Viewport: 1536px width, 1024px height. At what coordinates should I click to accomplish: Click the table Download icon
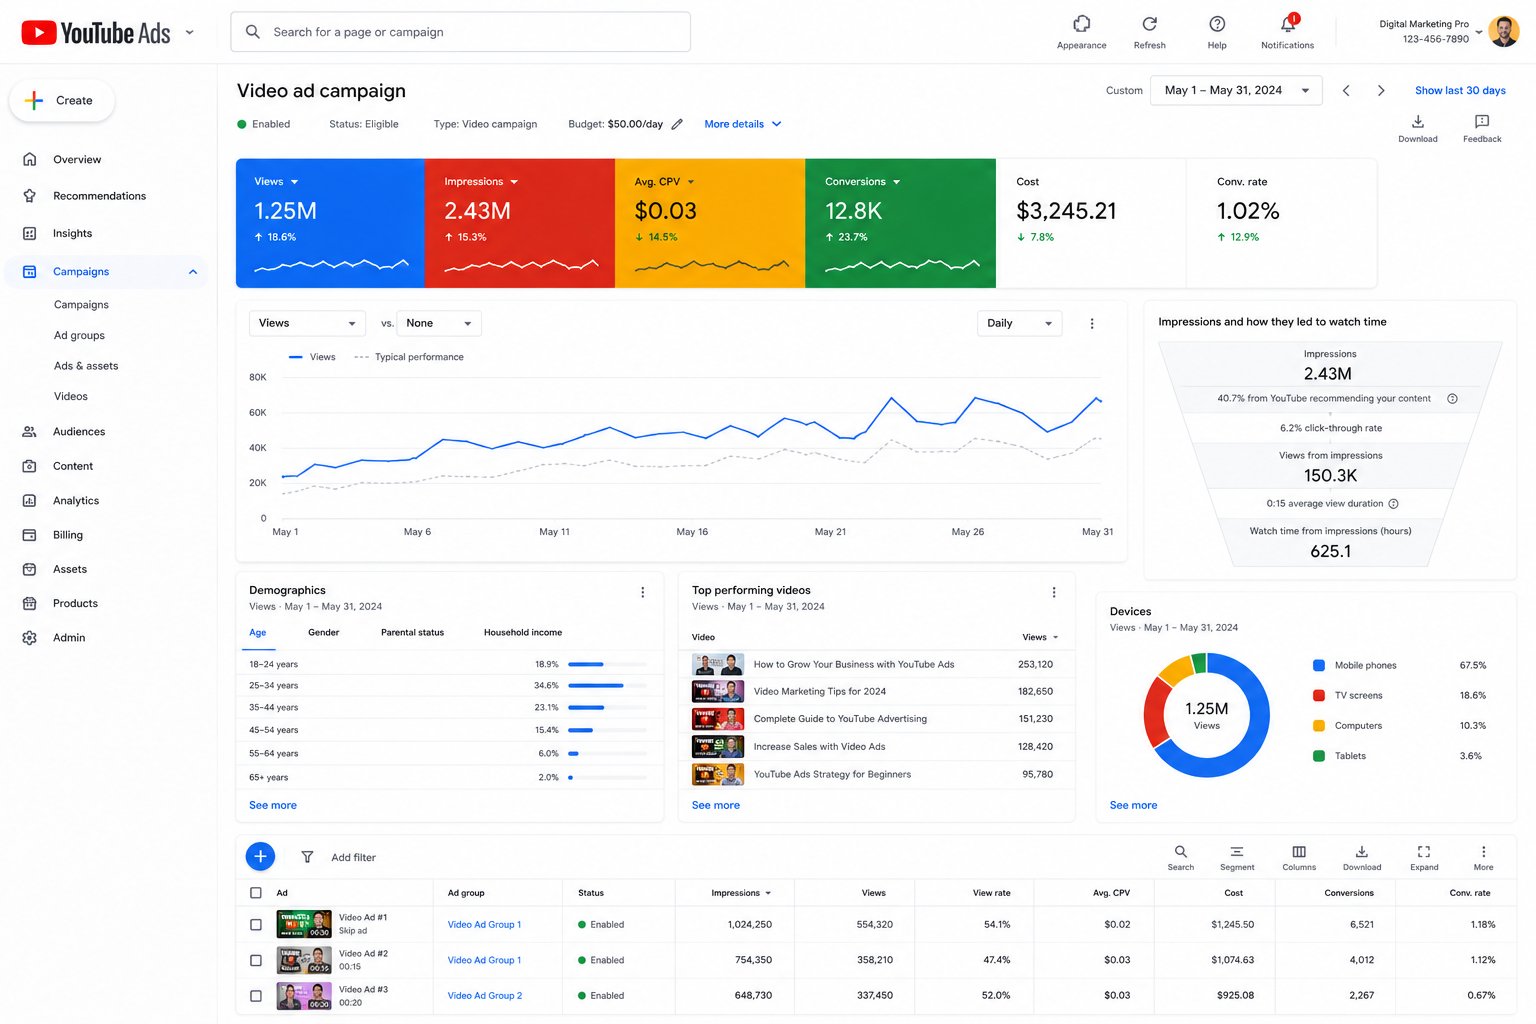1362,852
